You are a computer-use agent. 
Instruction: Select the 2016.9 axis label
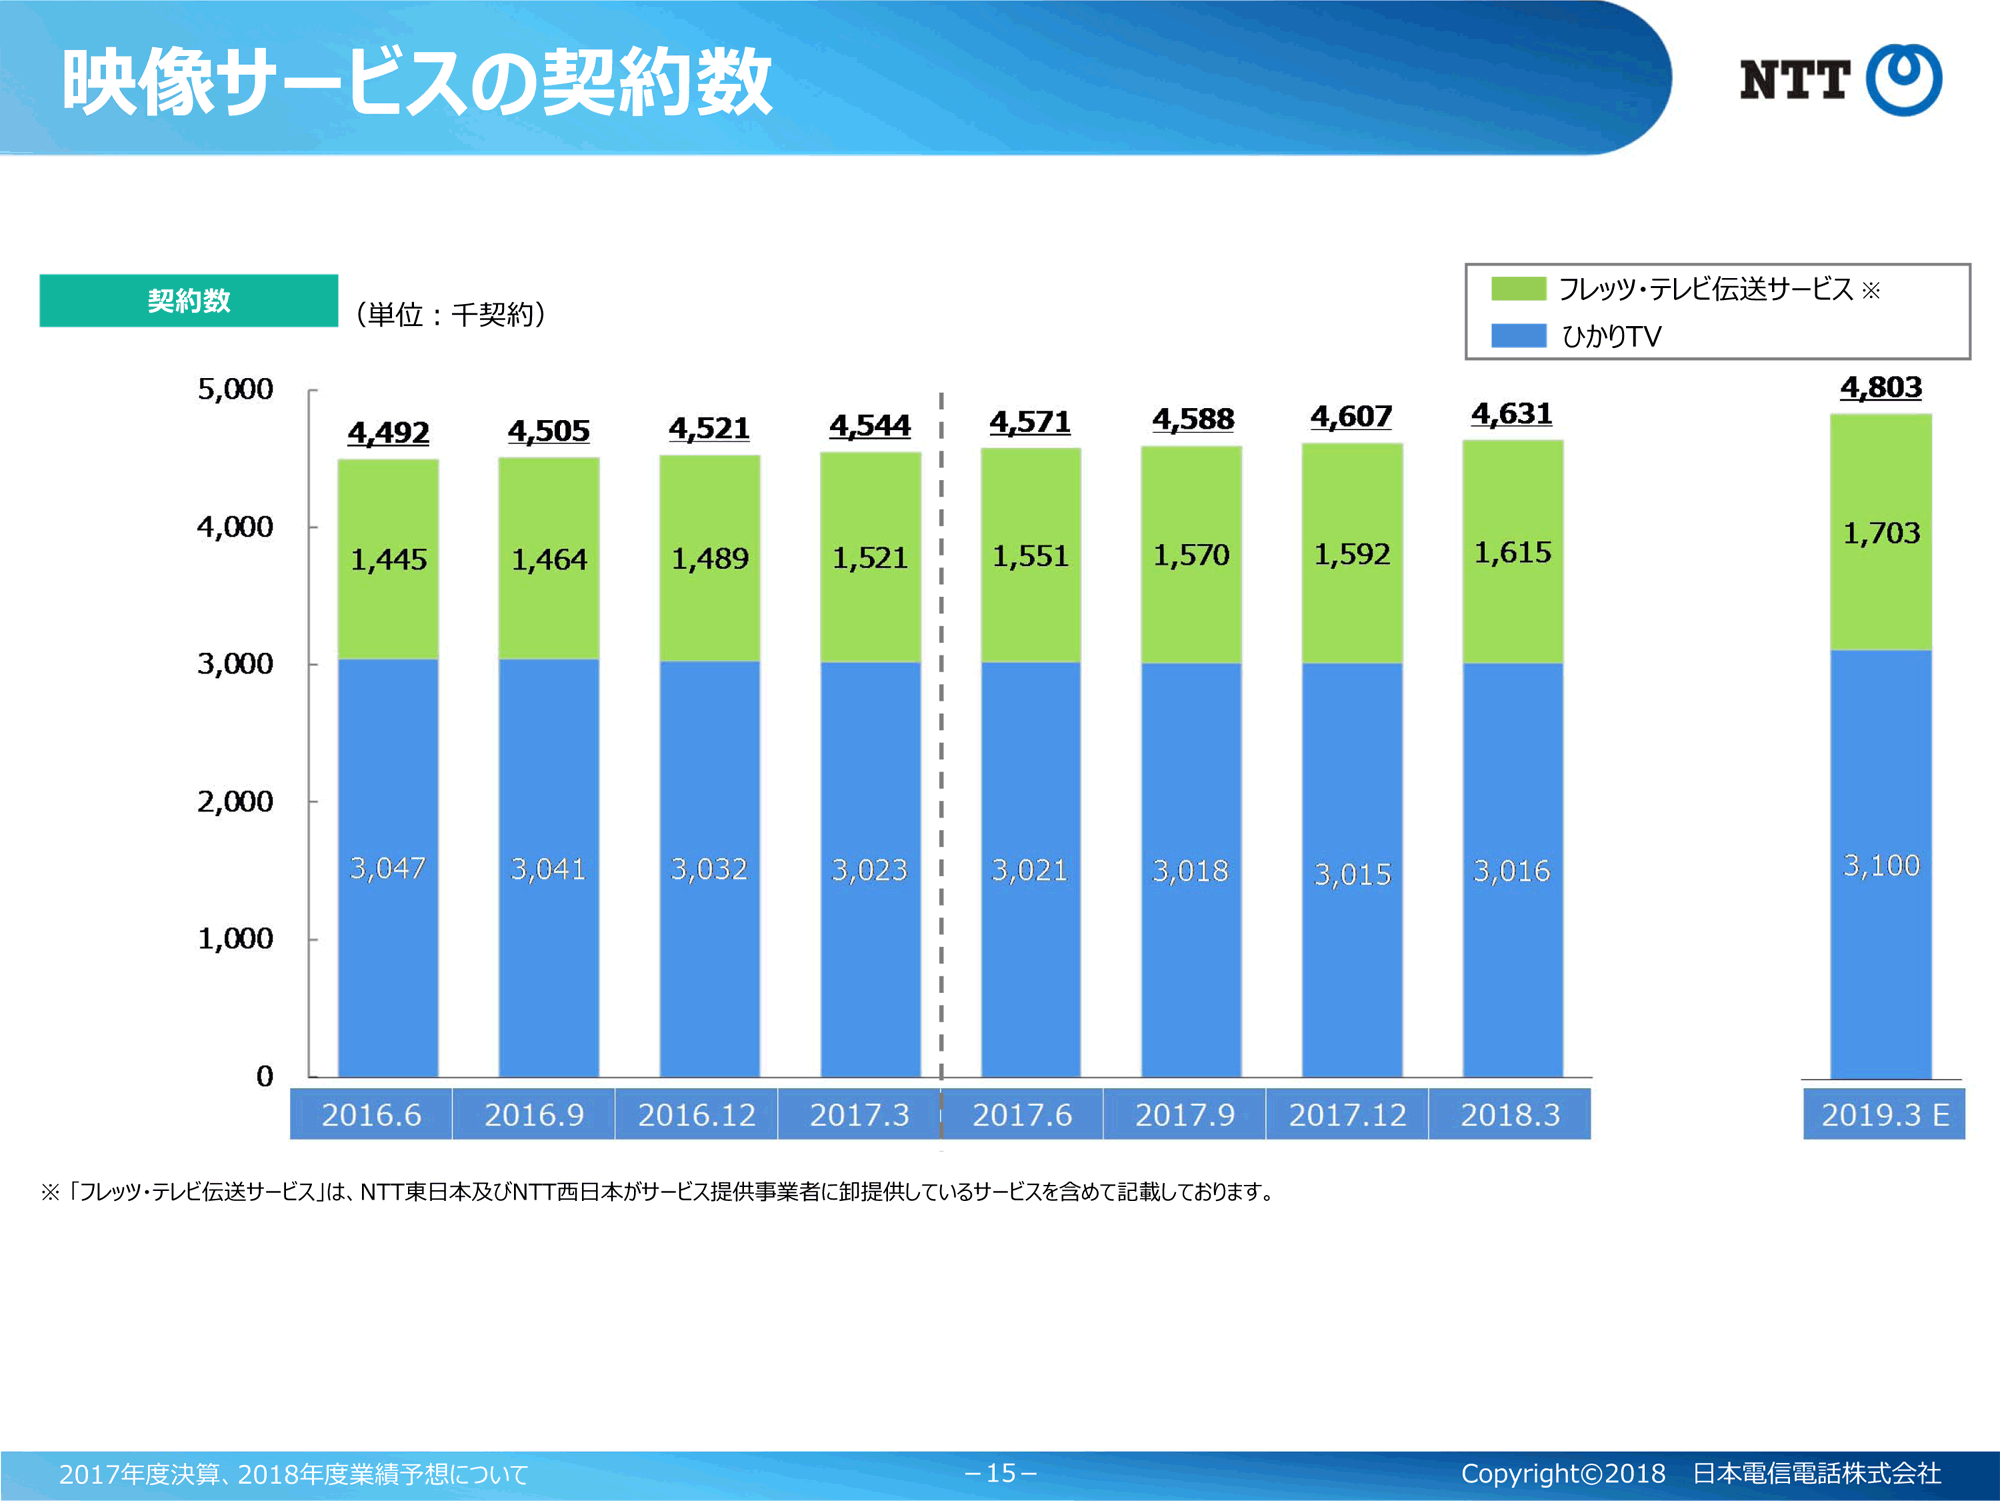[534, 1114]
